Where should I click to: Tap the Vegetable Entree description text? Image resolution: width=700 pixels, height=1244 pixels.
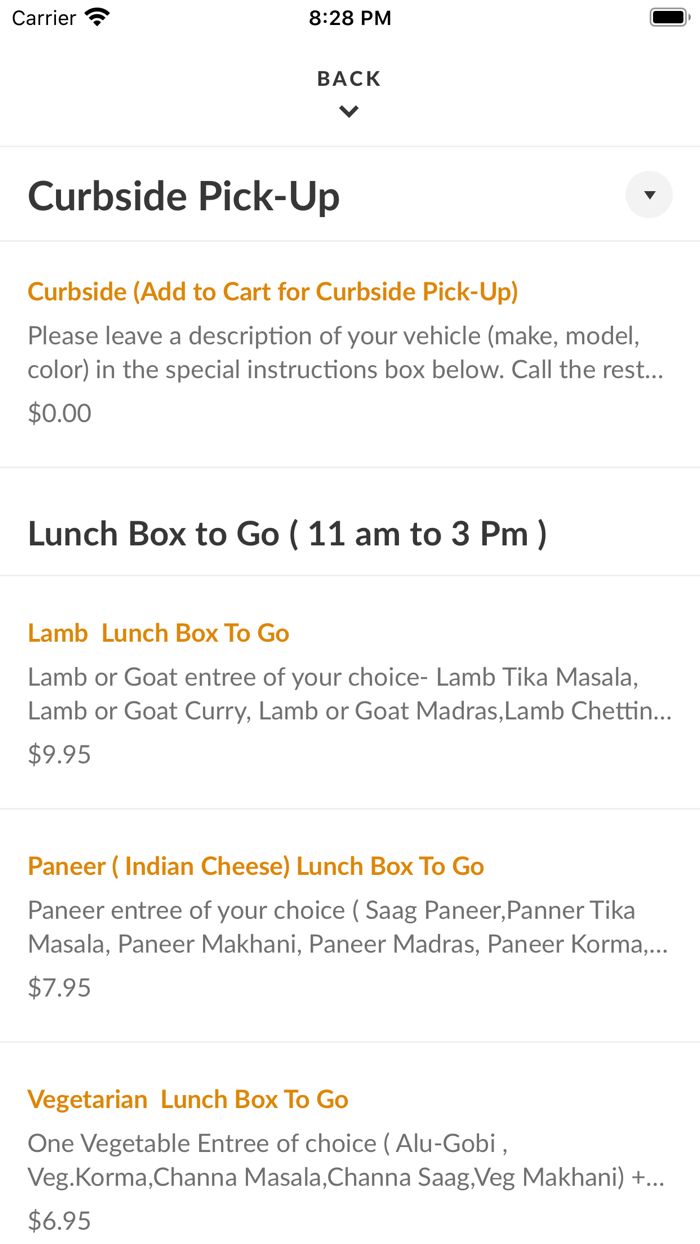[x=345, y=1160]
